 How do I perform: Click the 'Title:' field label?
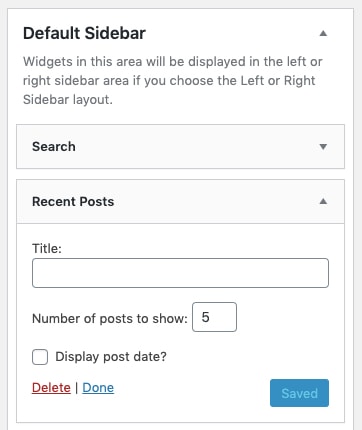(x=47, y=248)
